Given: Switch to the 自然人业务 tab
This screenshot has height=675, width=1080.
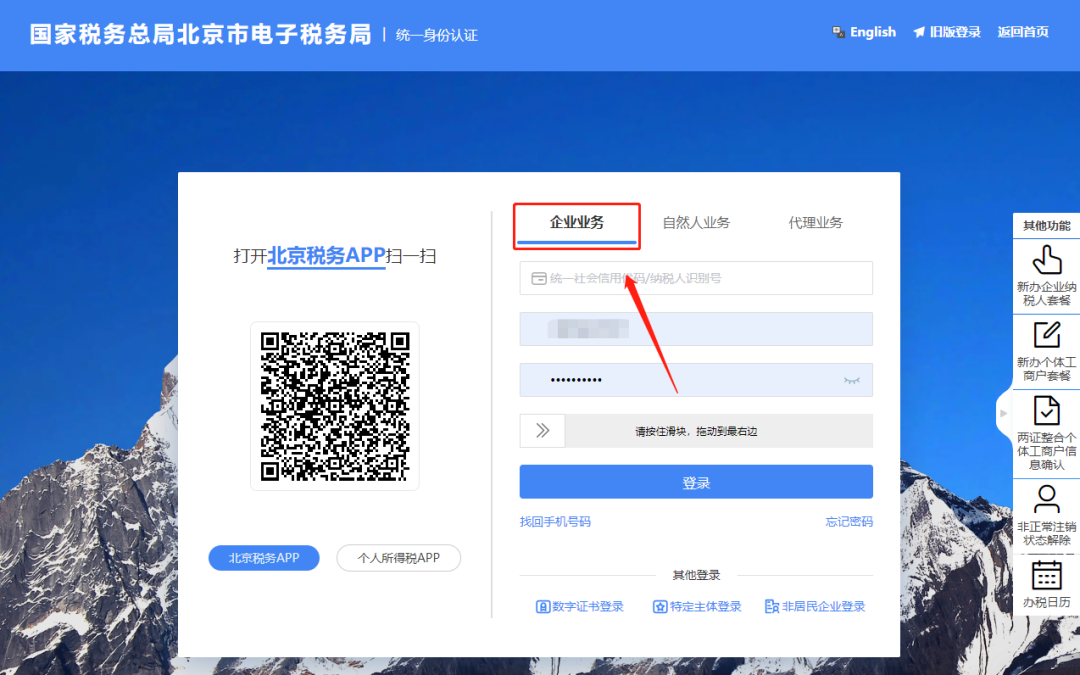Looking at the screenshot, I should click(696, 222).
